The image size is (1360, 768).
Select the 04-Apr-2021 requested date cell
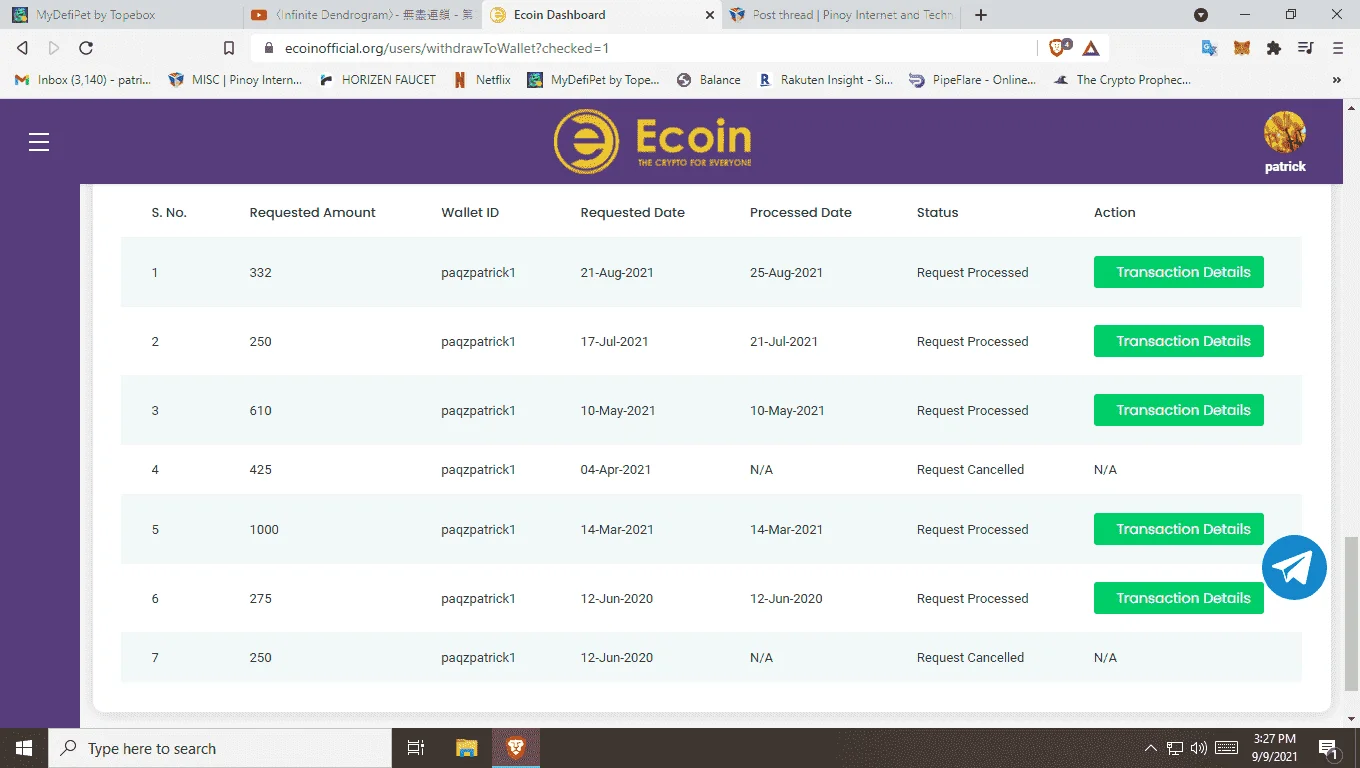click(x=616, y=469)
